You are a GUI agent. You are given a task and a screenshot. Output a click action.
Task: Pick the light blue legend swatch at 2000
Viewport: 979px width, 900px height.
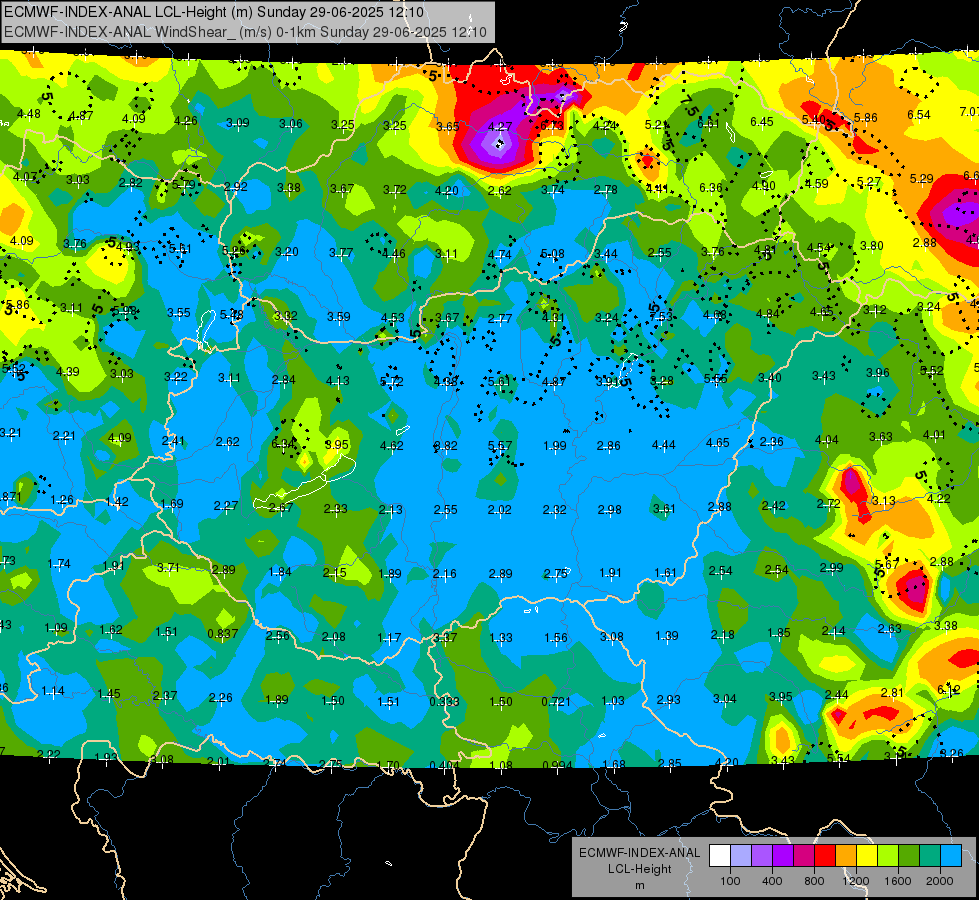click(x=951, y=856)
